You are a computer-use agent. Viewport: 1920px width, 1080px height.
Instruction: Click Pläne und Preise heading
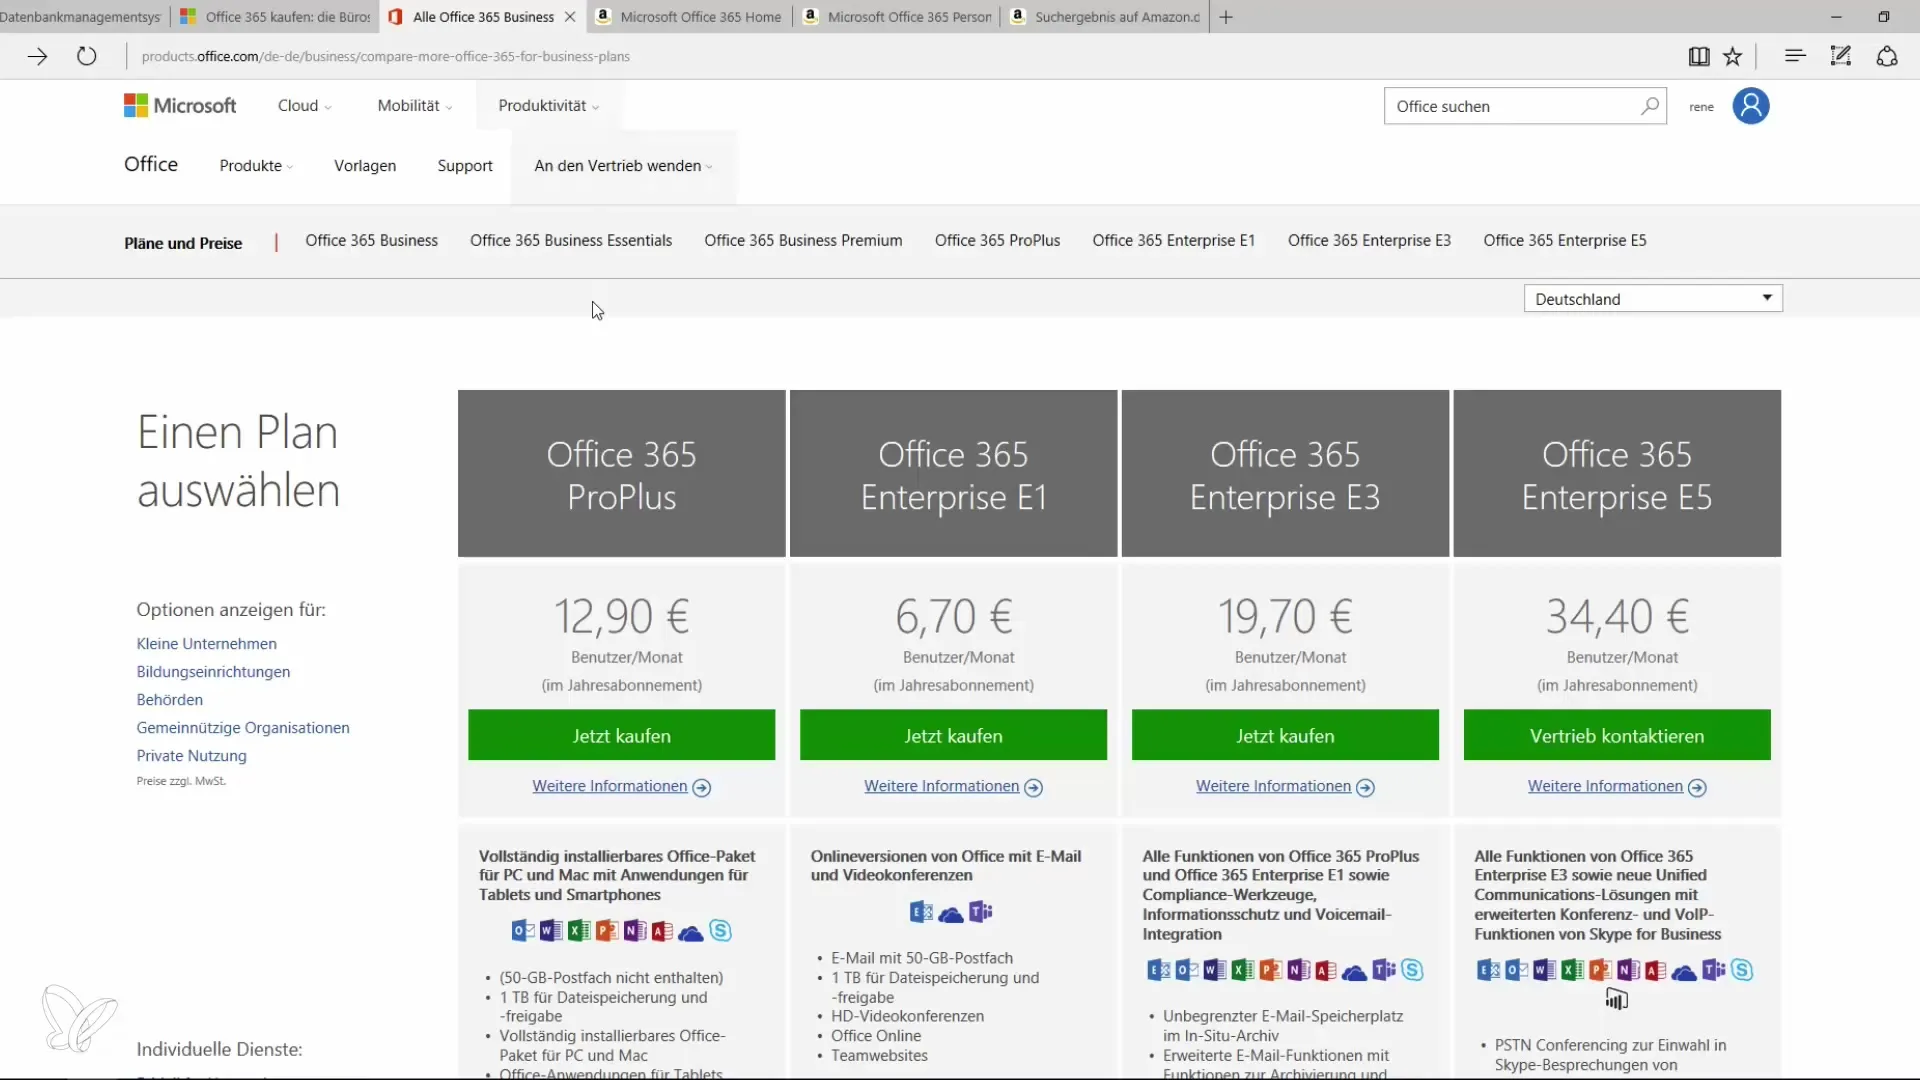[183, 243]
